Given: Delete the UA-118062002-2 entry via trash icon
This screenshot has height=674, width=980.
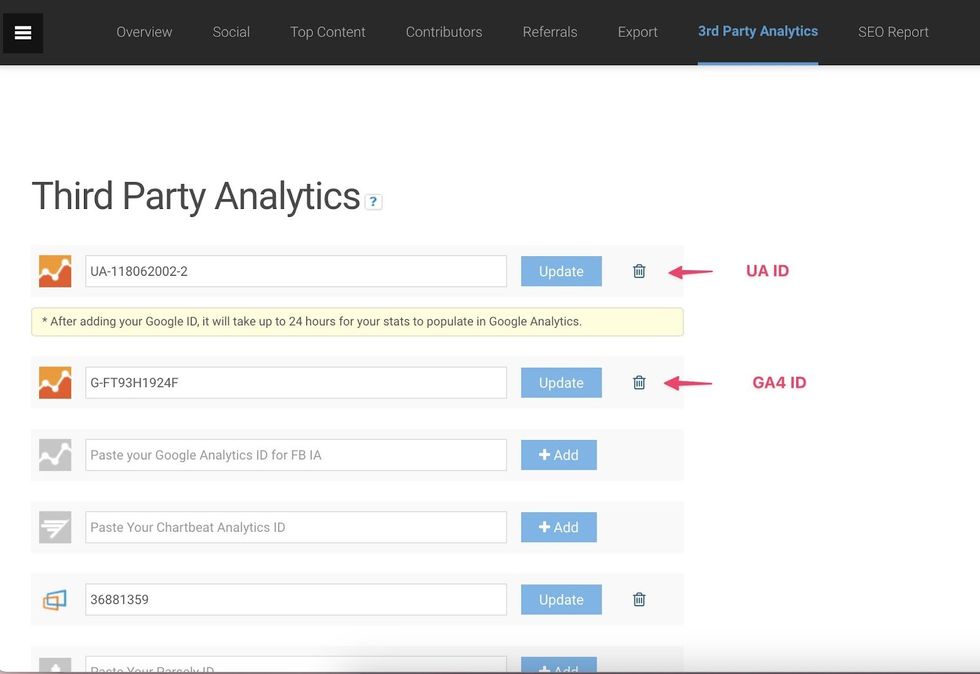Looking at the screenshot, I should coord(639,271).
